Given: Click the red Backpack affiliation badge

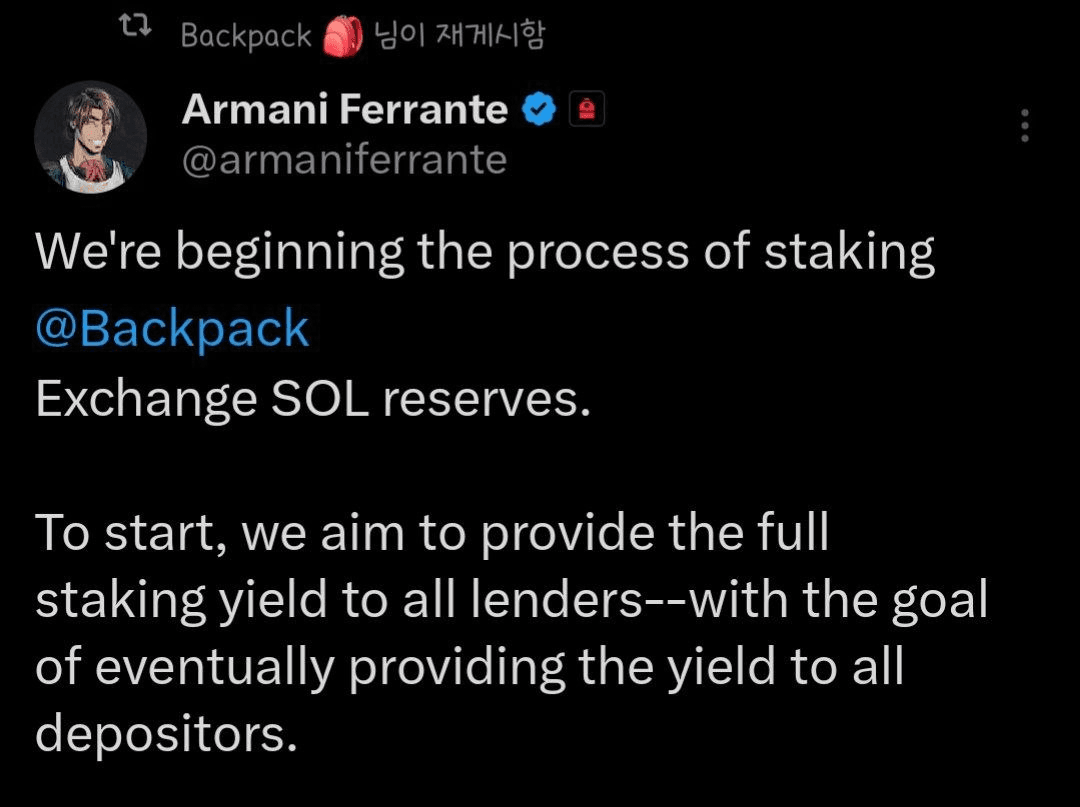Looking at the screenshot, I should coord(586,109).
